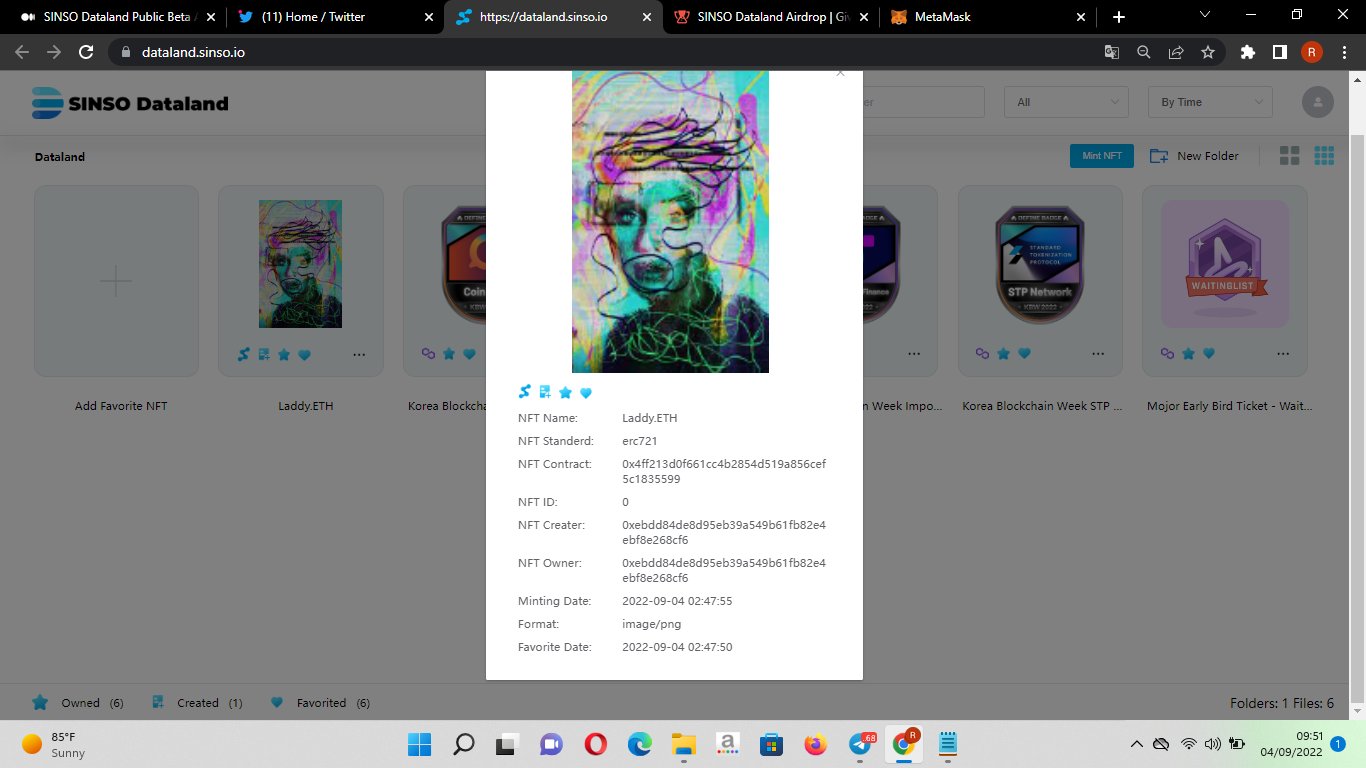Open the tab search chevron

(x=1205, y=15)
